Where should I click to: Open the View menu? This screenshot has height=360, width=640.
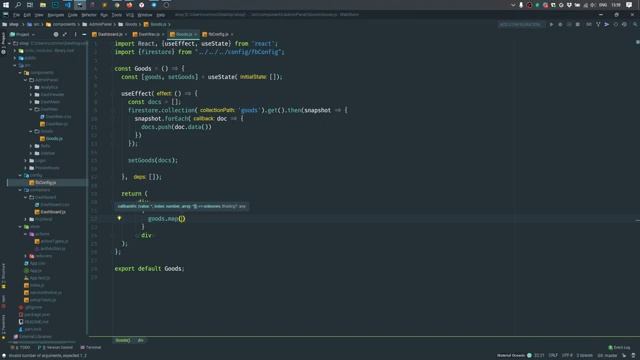tap(39, 15)
